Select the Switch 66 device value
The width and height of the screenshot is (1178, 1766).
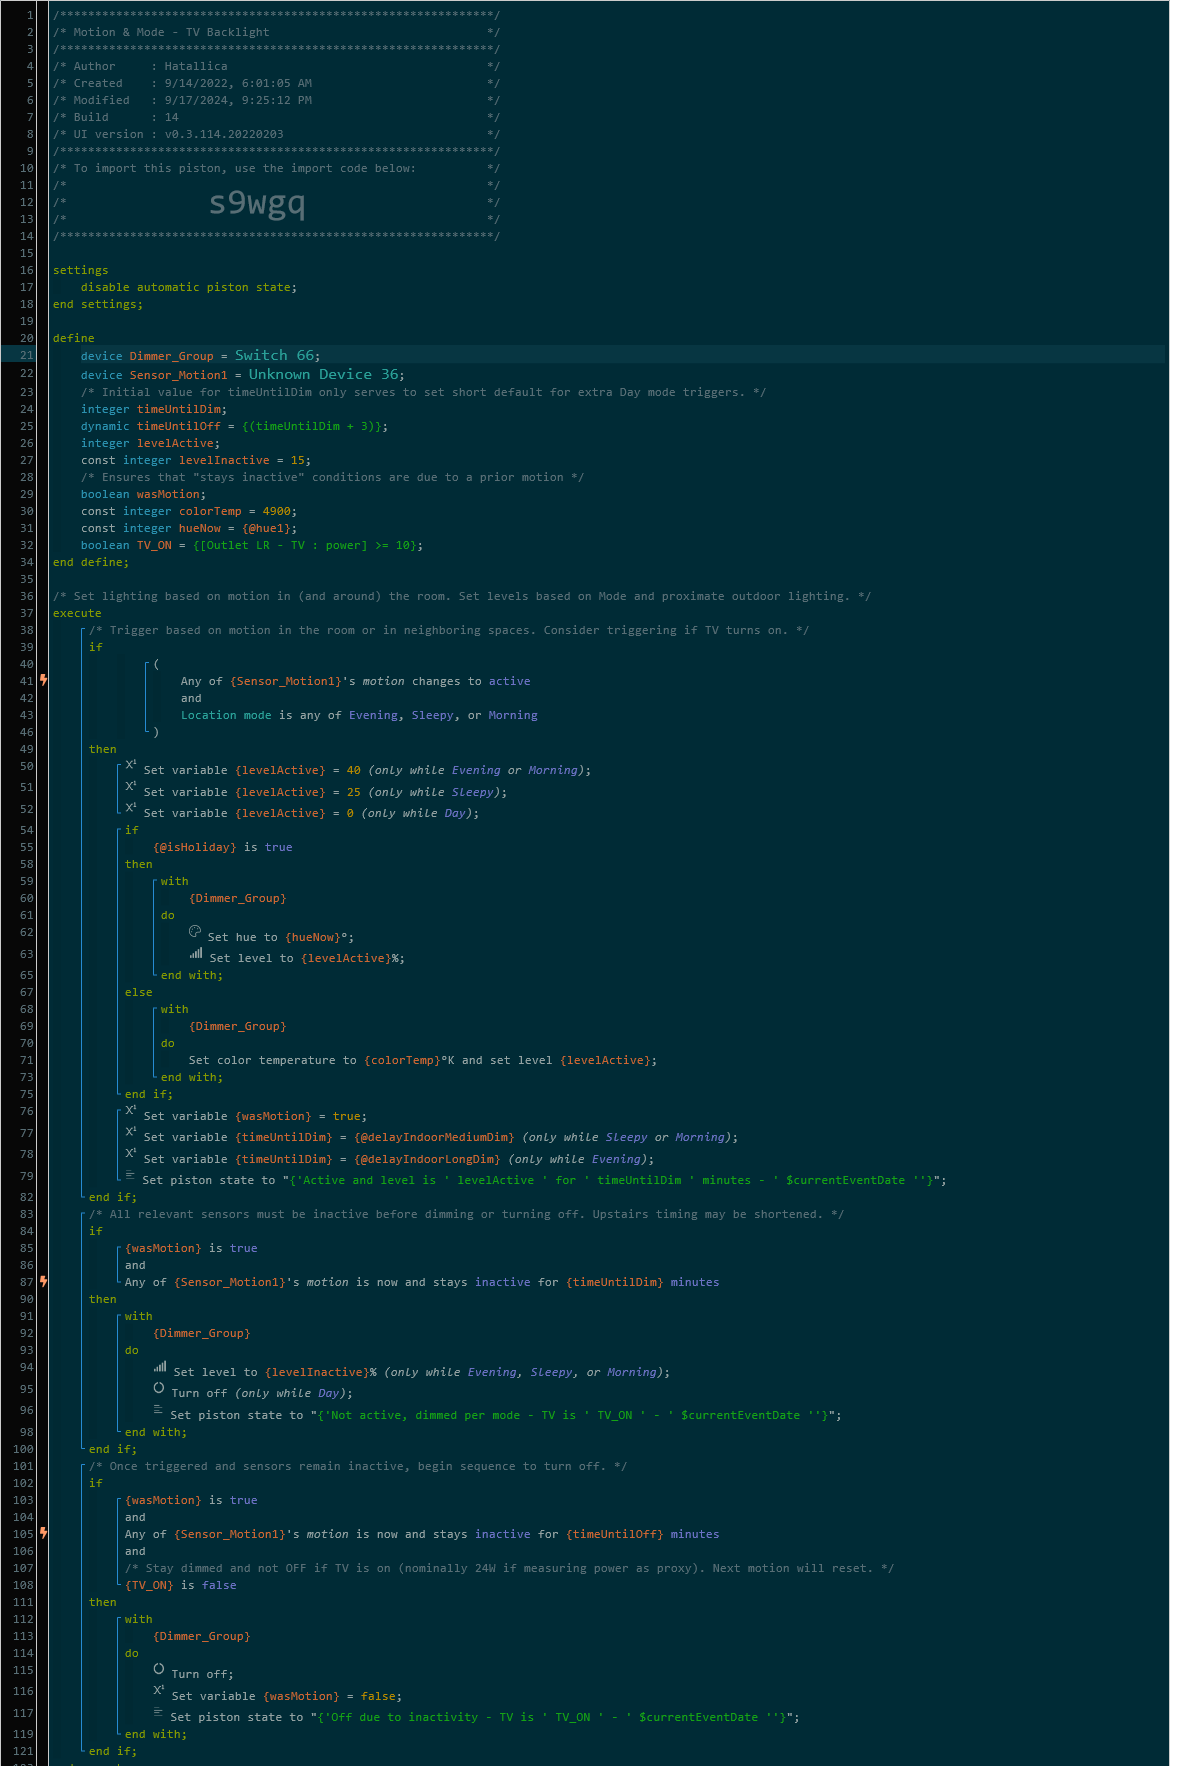click(275, 355)
